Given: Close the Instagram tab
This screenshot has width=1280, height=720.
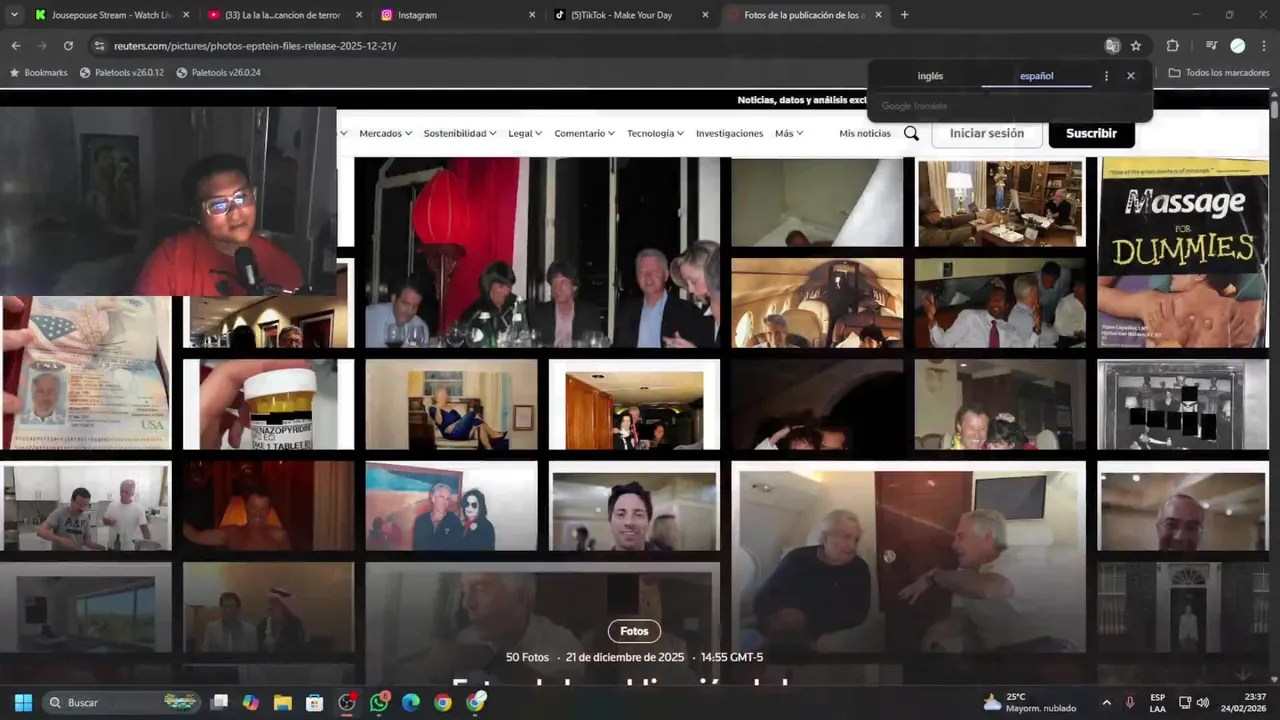Looking at the screenshot, I should pyautogui.click(x=532, y=15).
